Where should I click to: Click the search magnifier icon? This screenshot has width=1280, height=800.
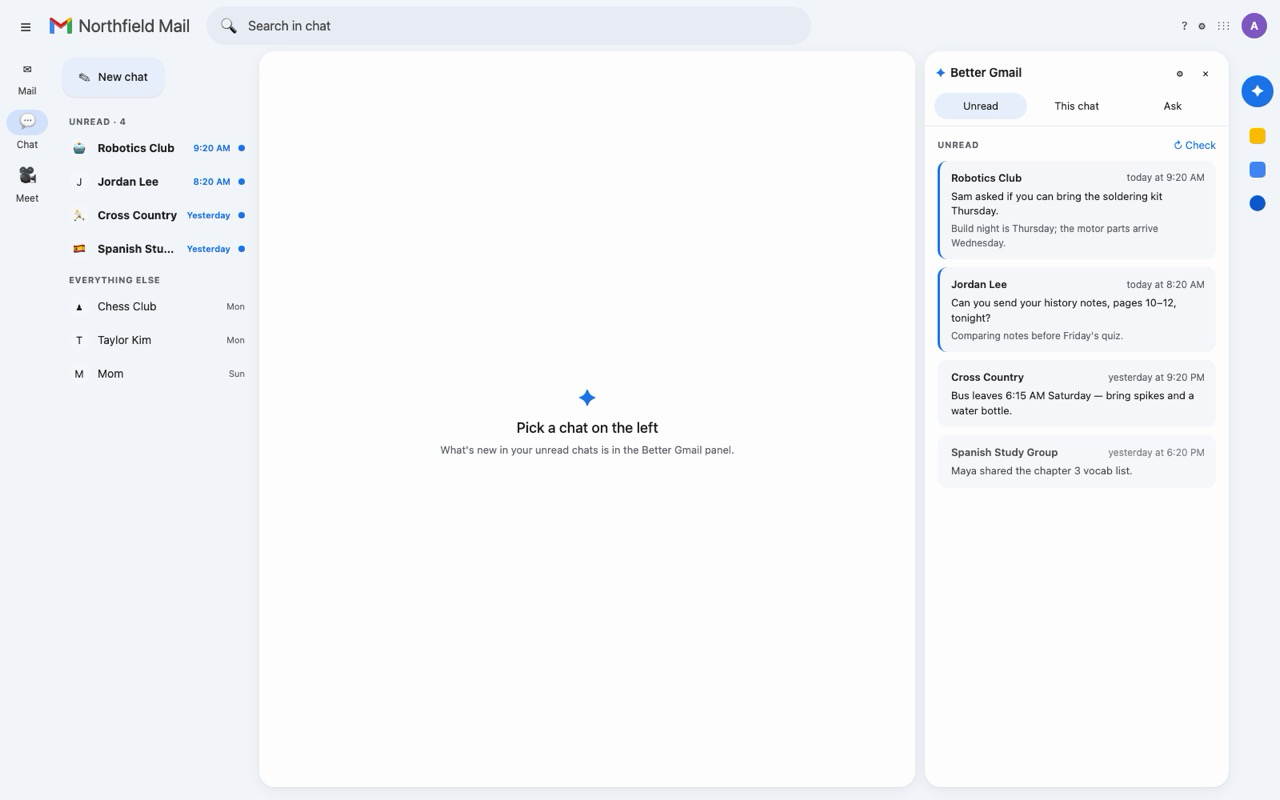(229, 26)
